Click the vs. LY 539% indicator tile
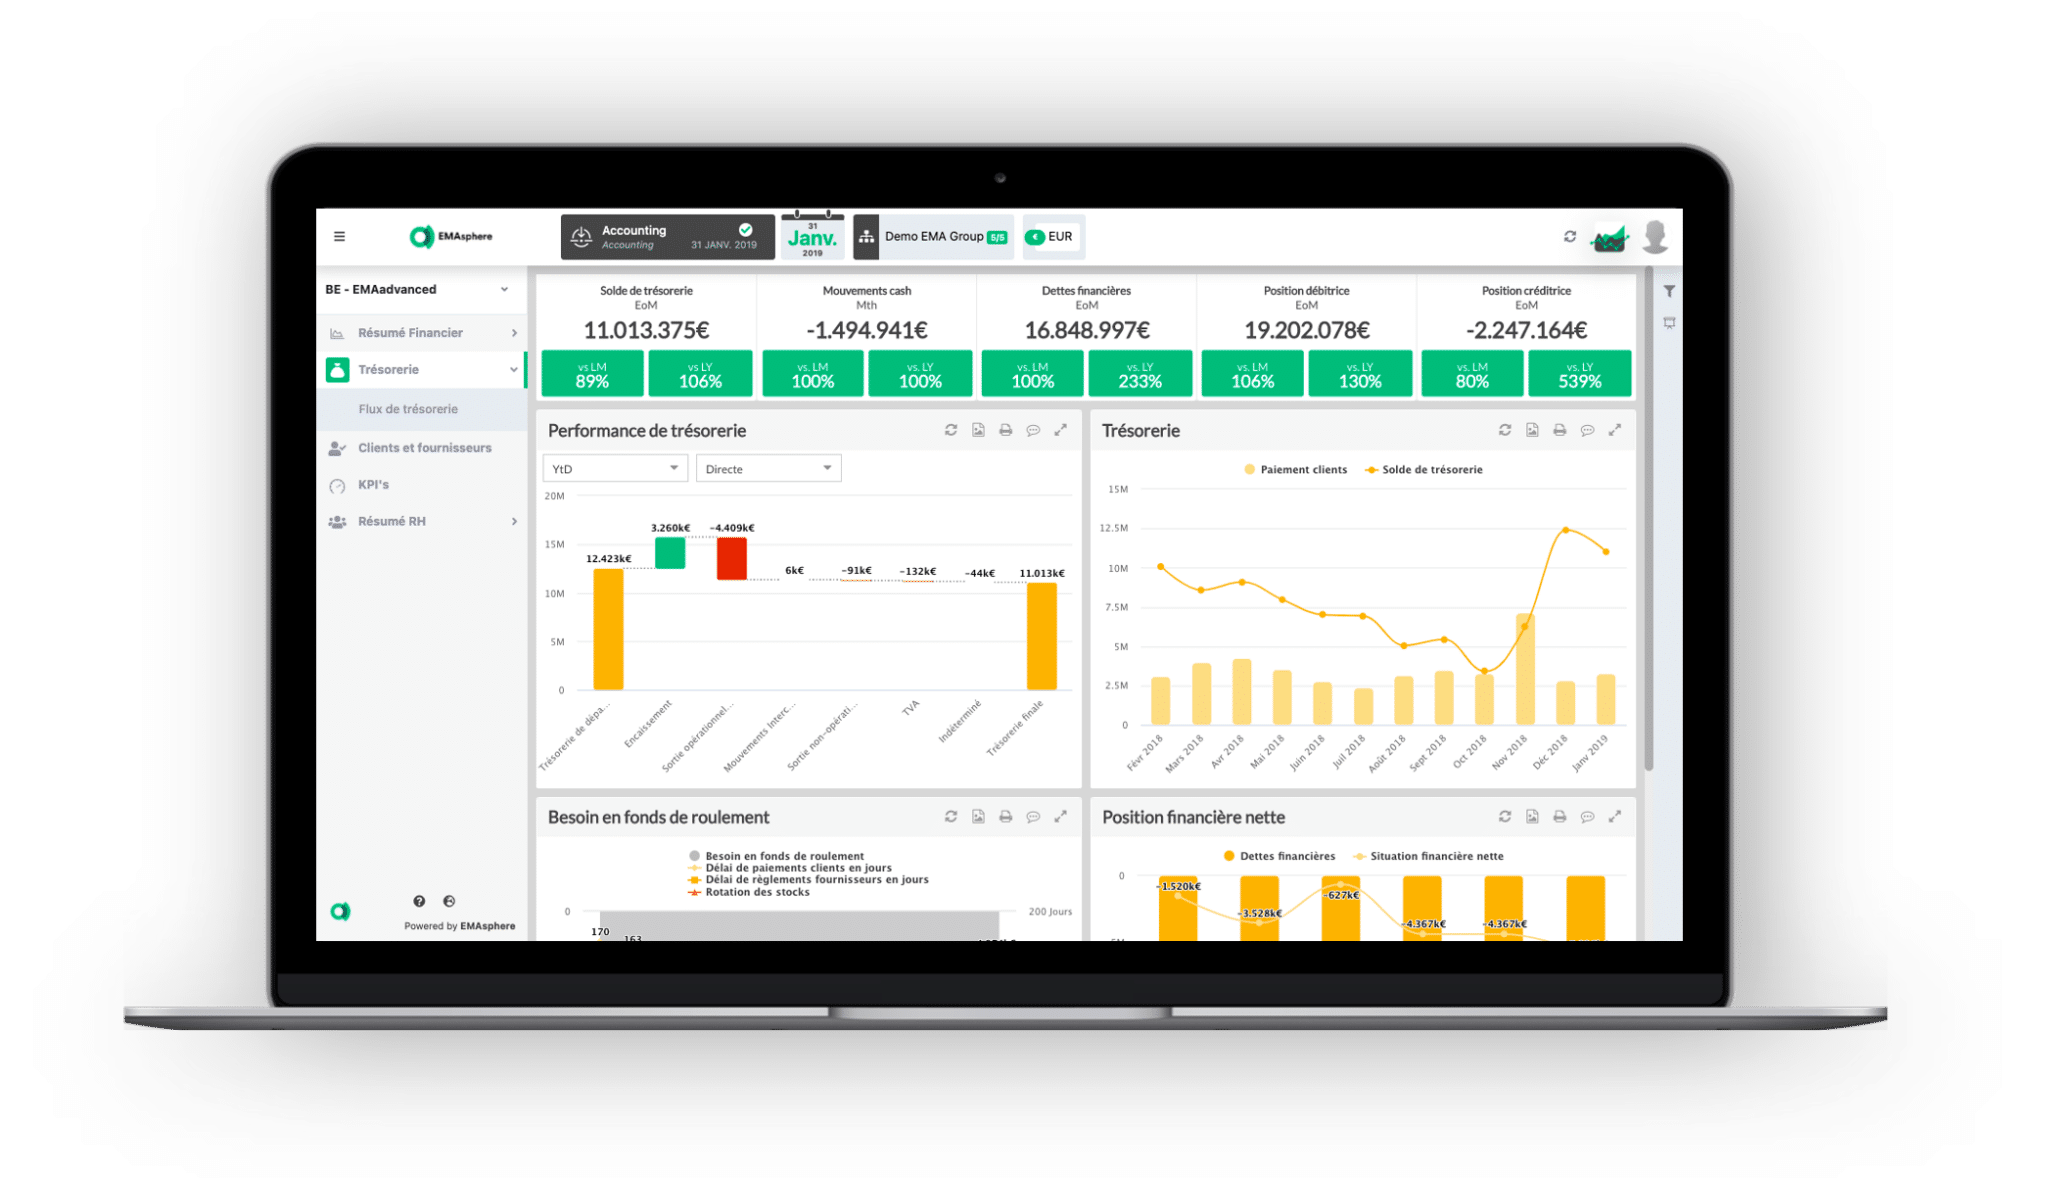Viewport: 2048px width, 1178px height. (1579, 373)
